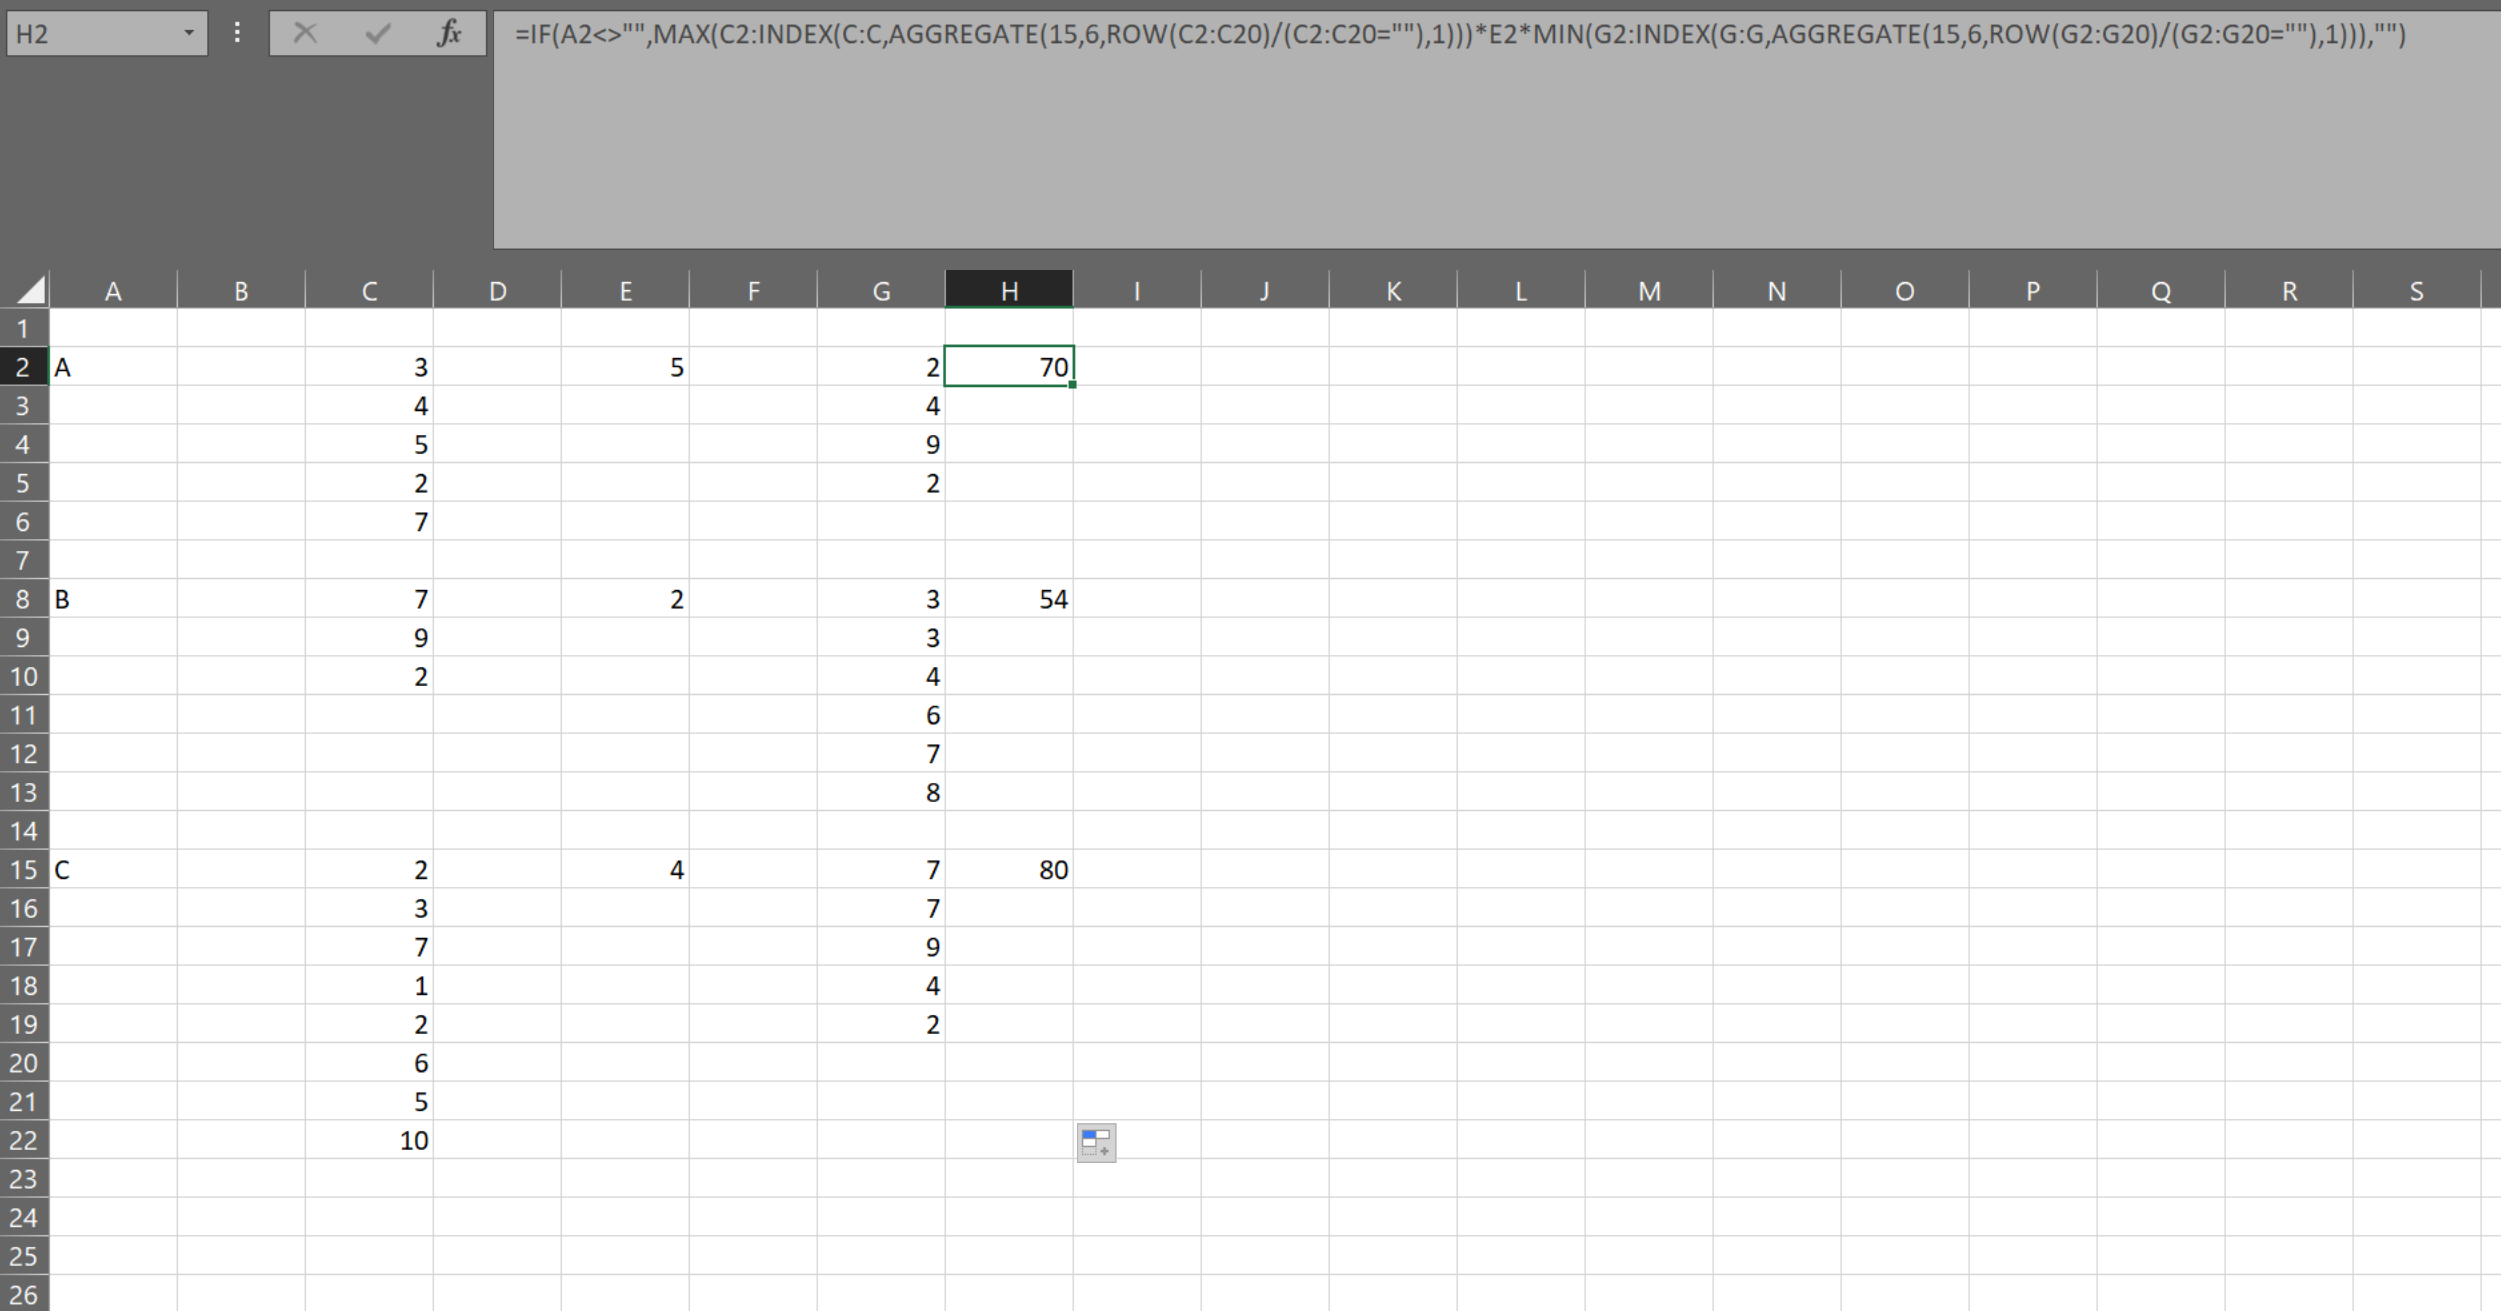2501x1311 pixels.
Task: Select cell H15 containing 80
Action: coord(1009,870)
